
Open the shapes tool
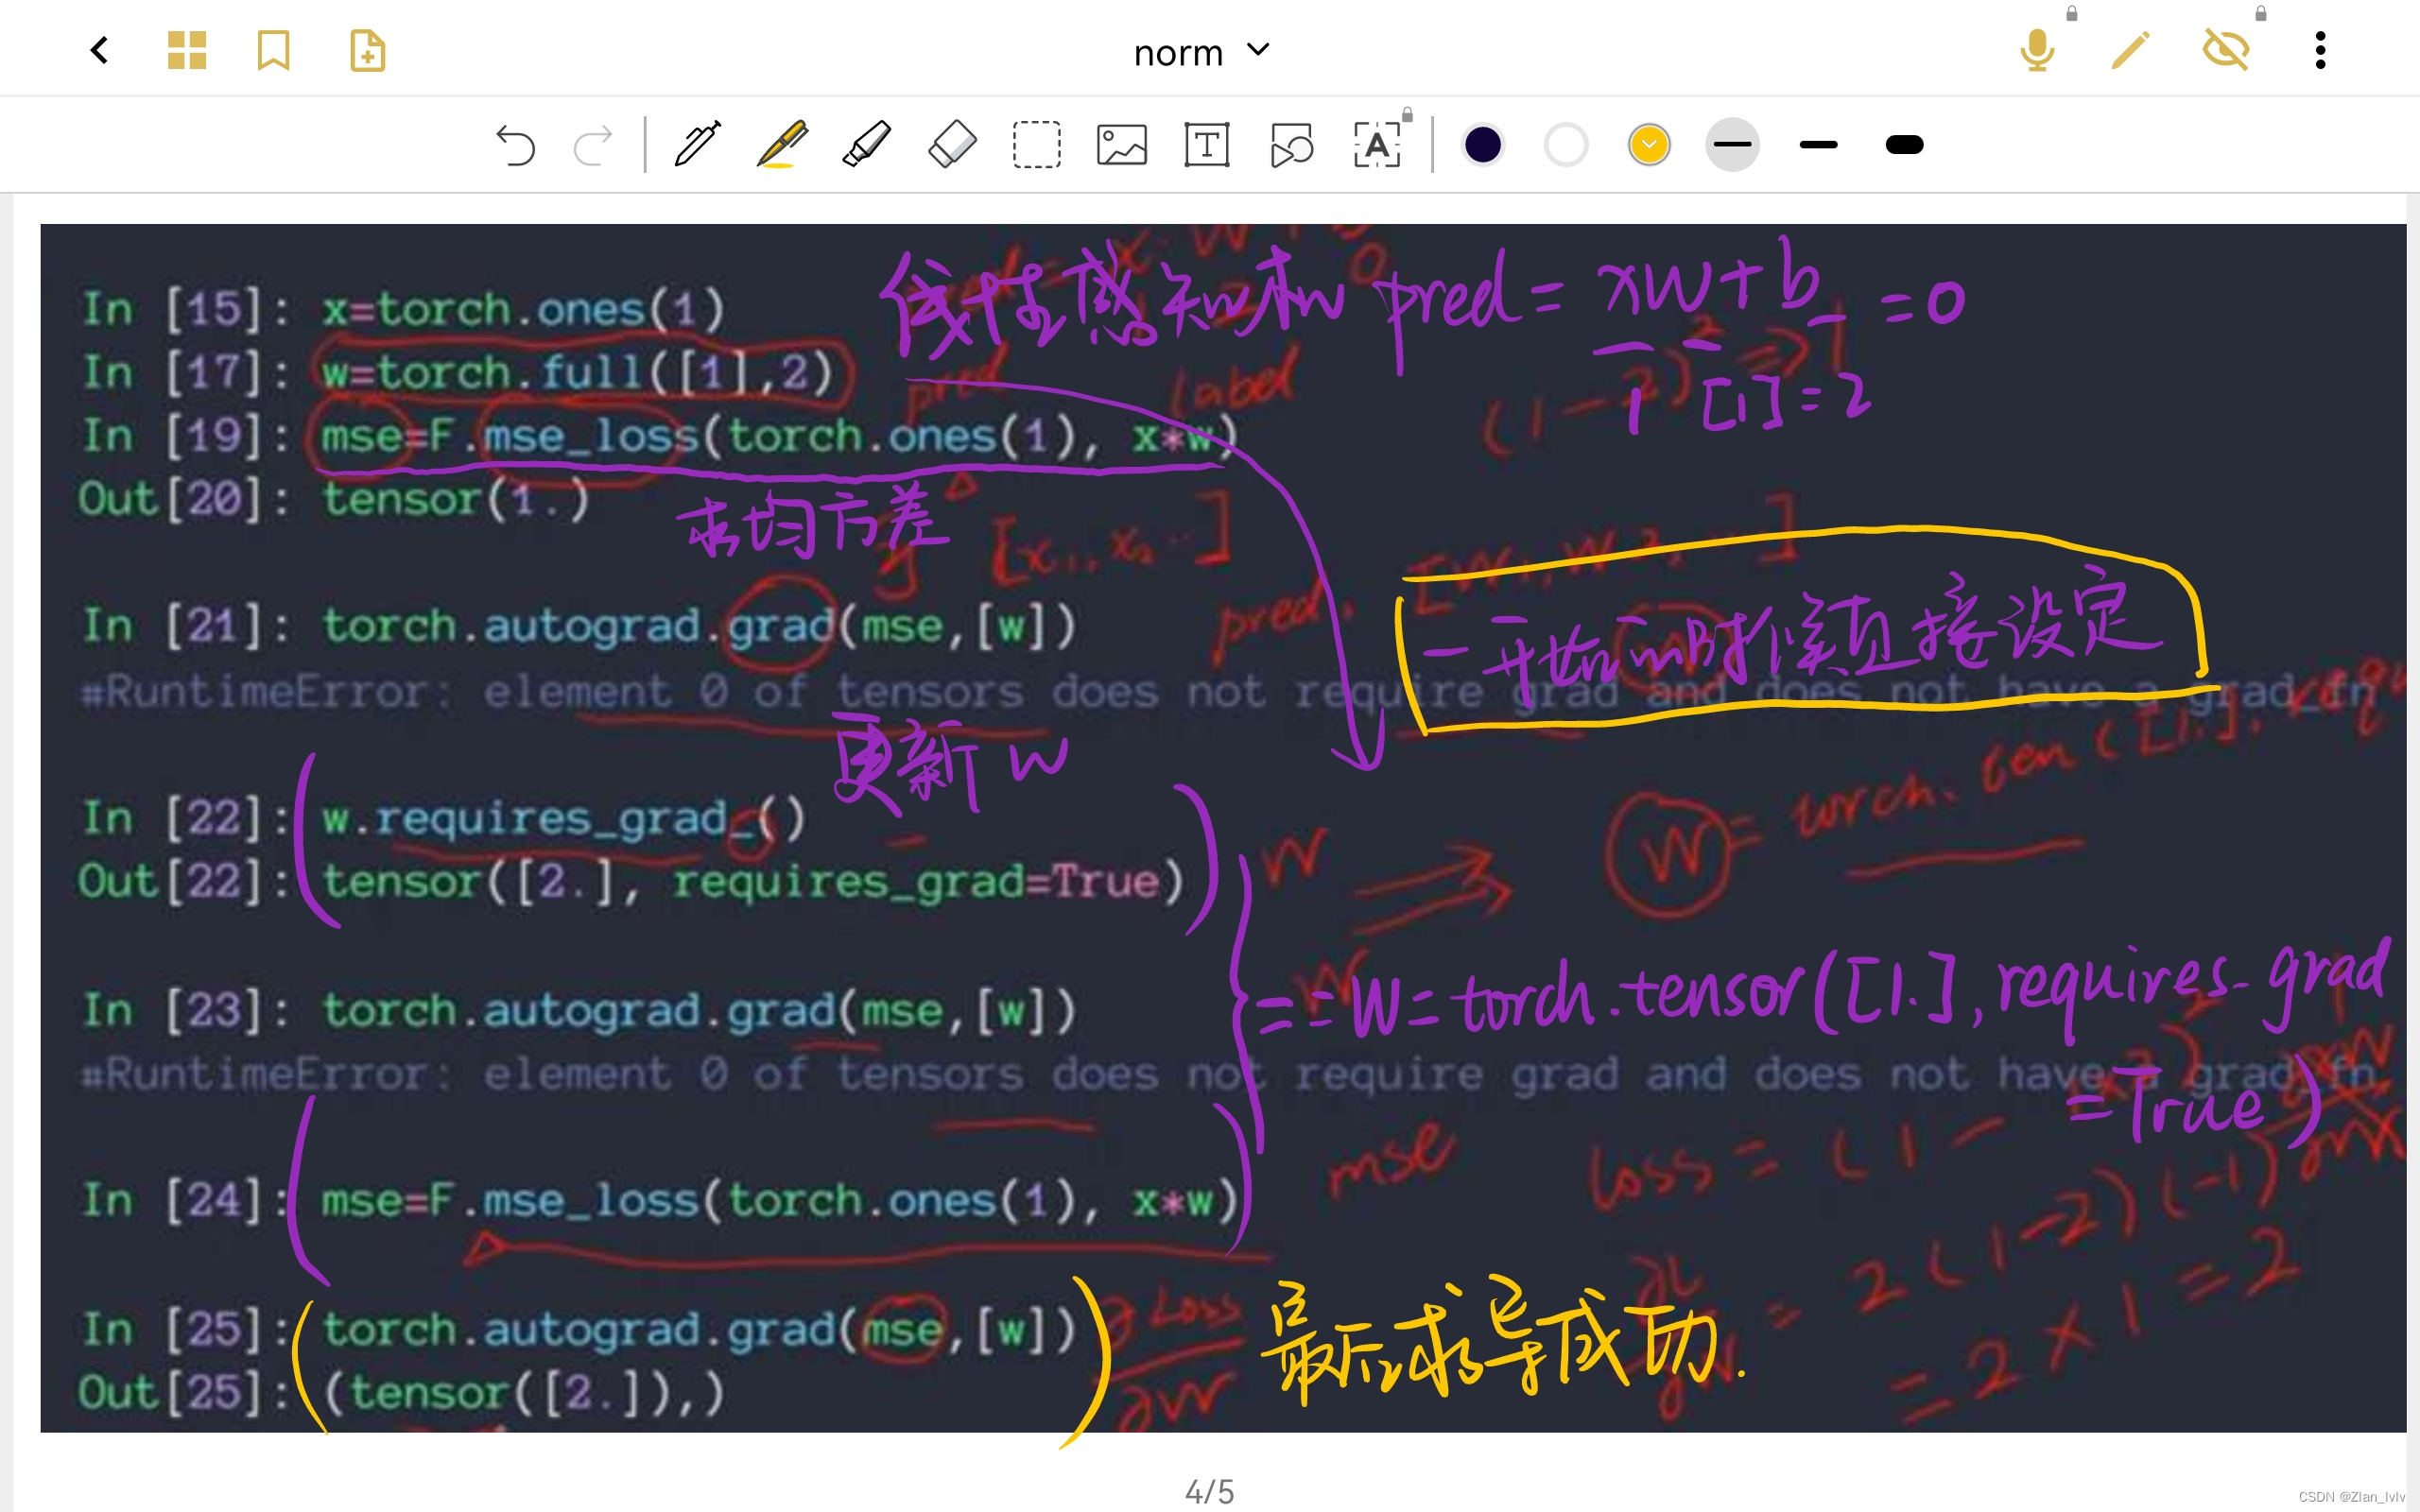pos(1291,145)
